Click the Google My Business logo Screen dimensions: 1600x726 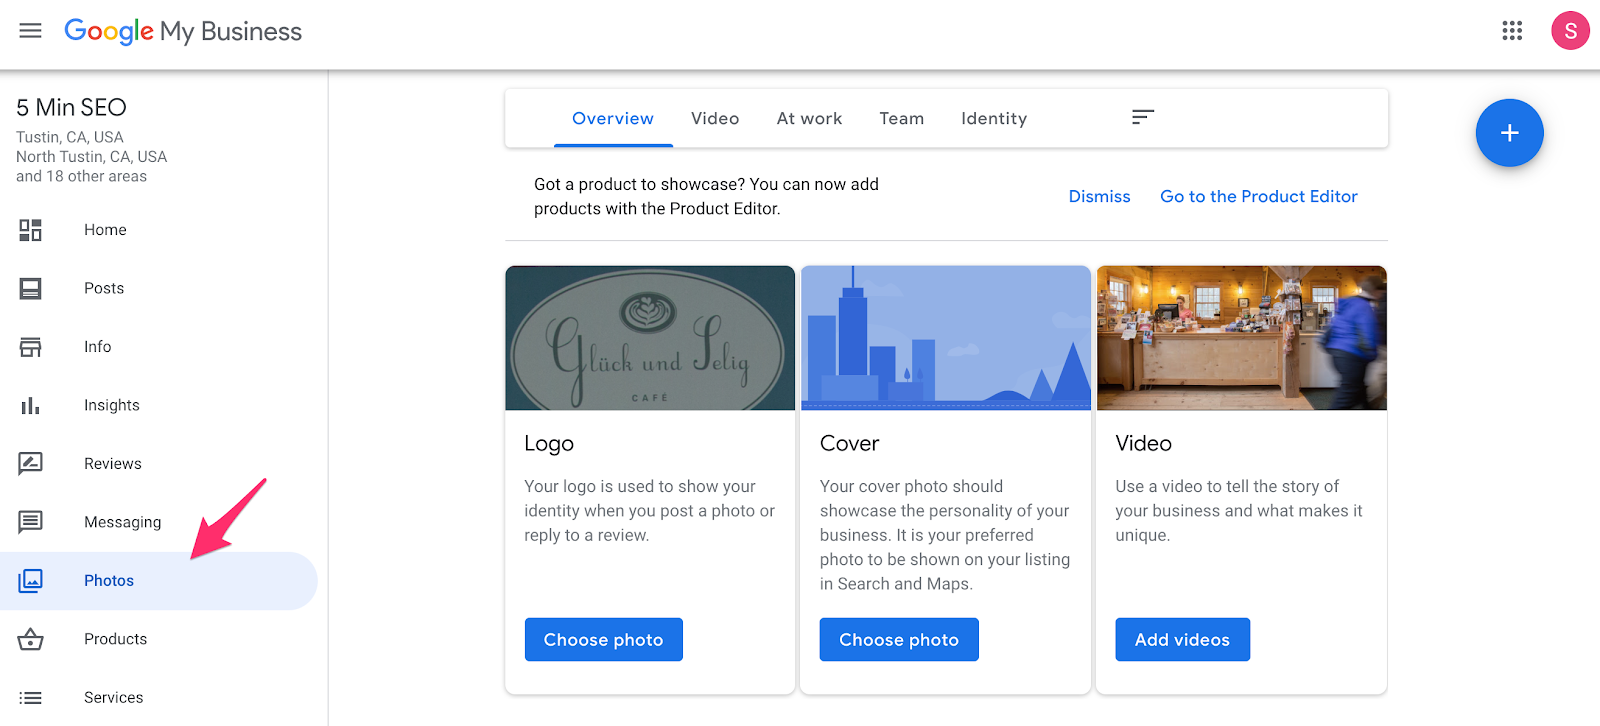click(183, 31)
